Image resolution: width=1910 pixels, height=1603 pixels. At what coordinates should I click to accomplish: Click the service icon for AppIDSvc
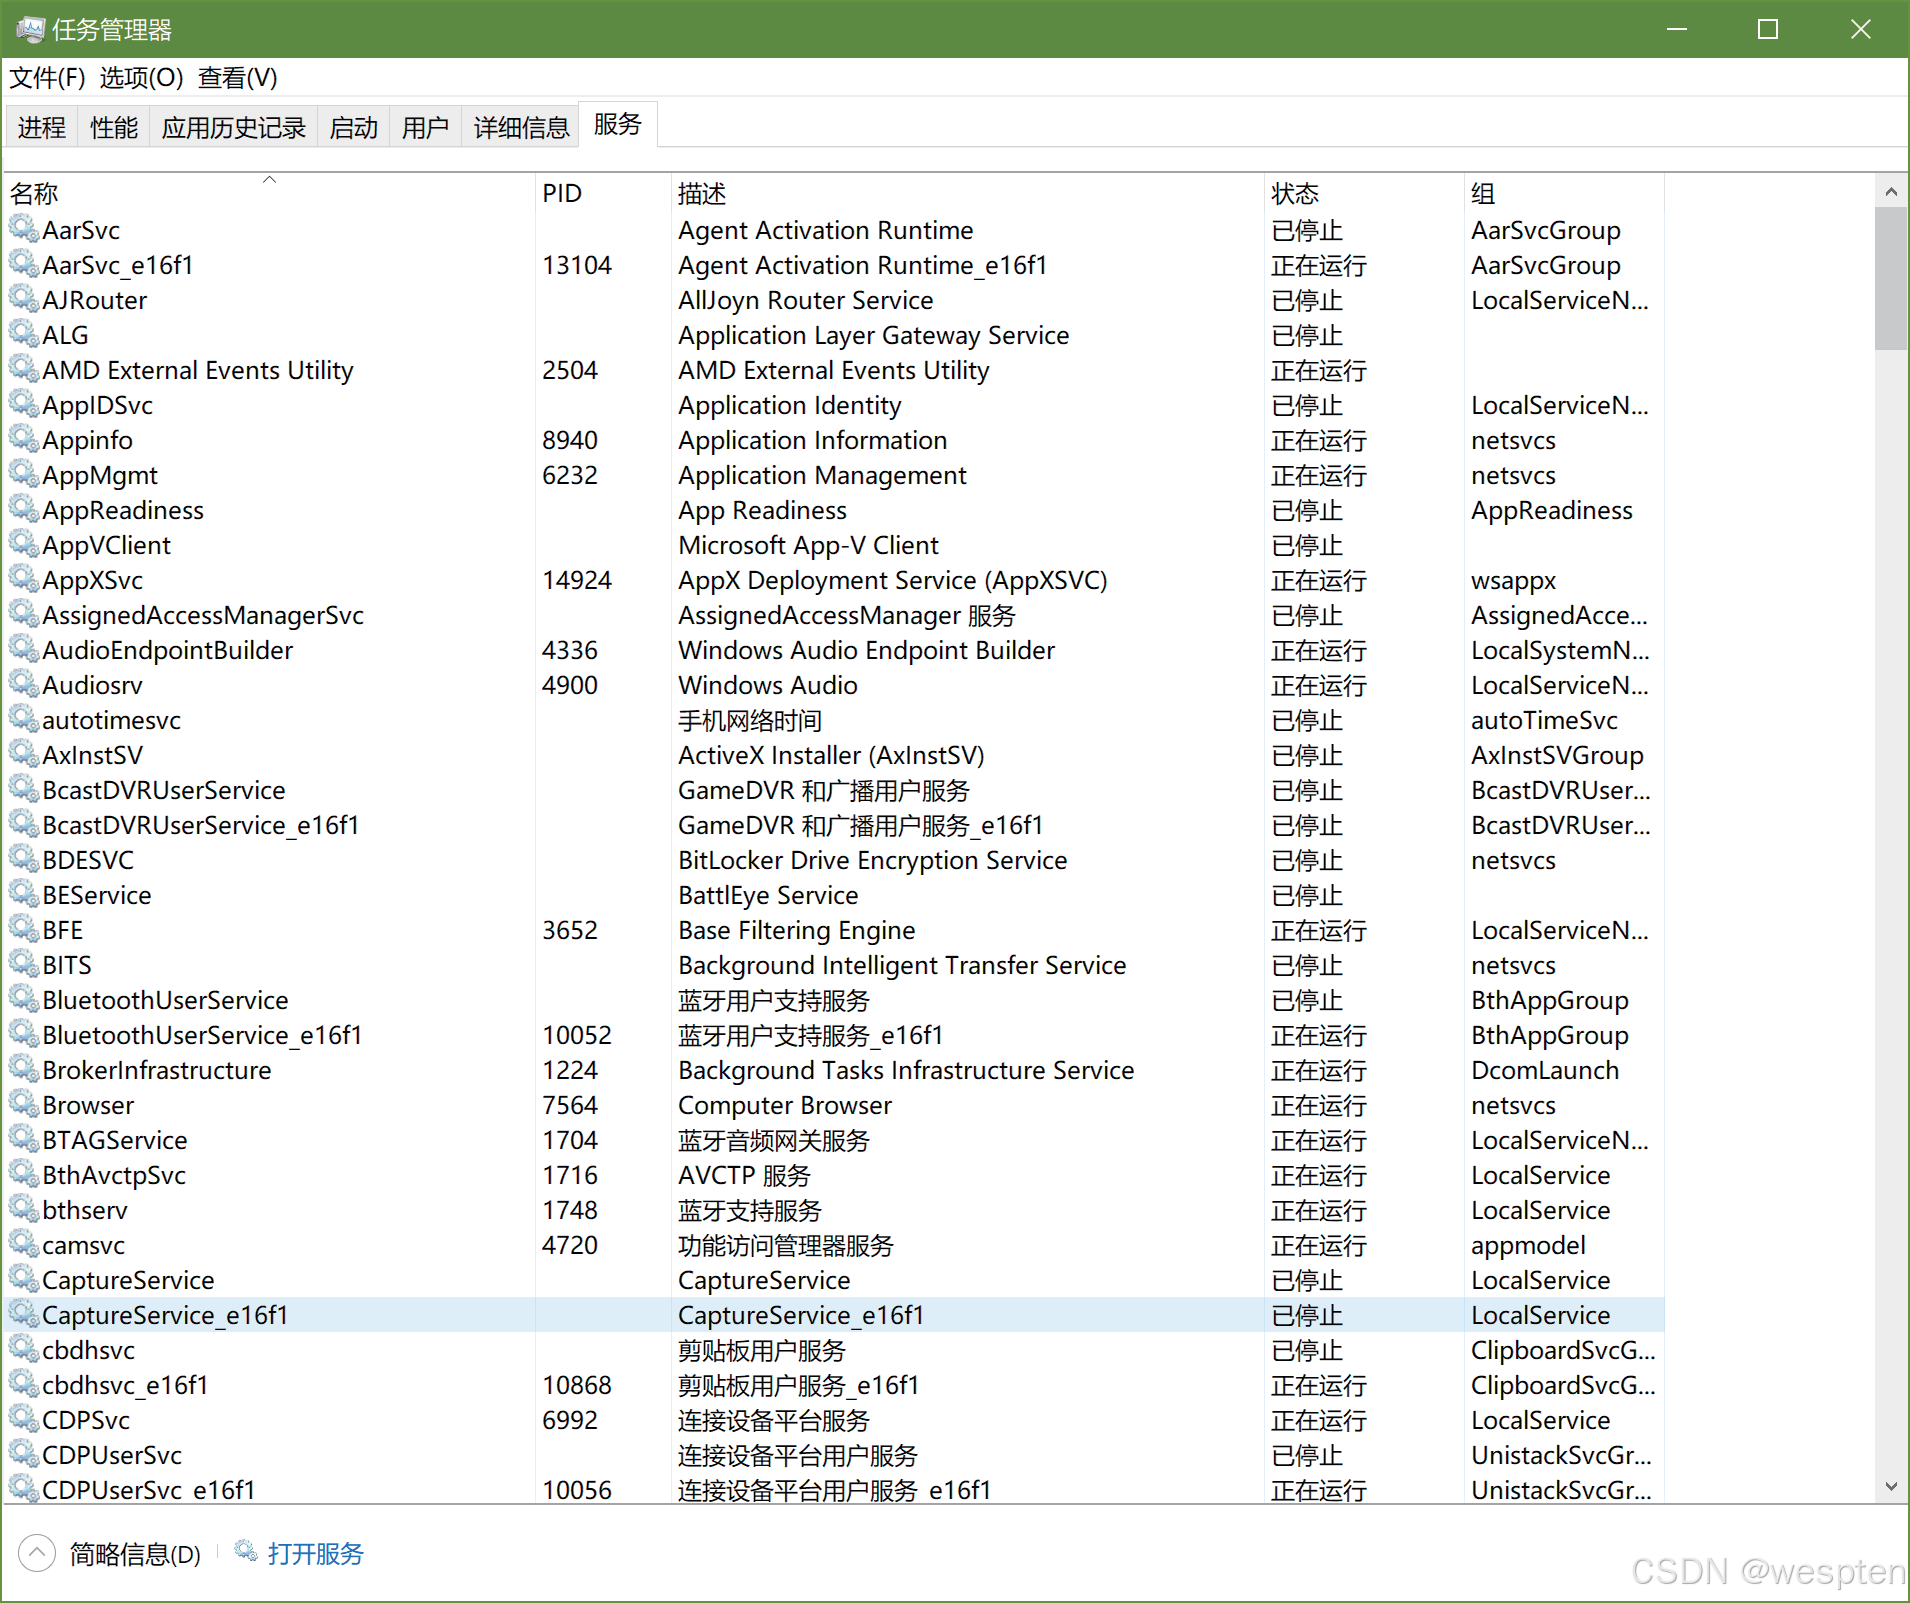tap(24, 404)
